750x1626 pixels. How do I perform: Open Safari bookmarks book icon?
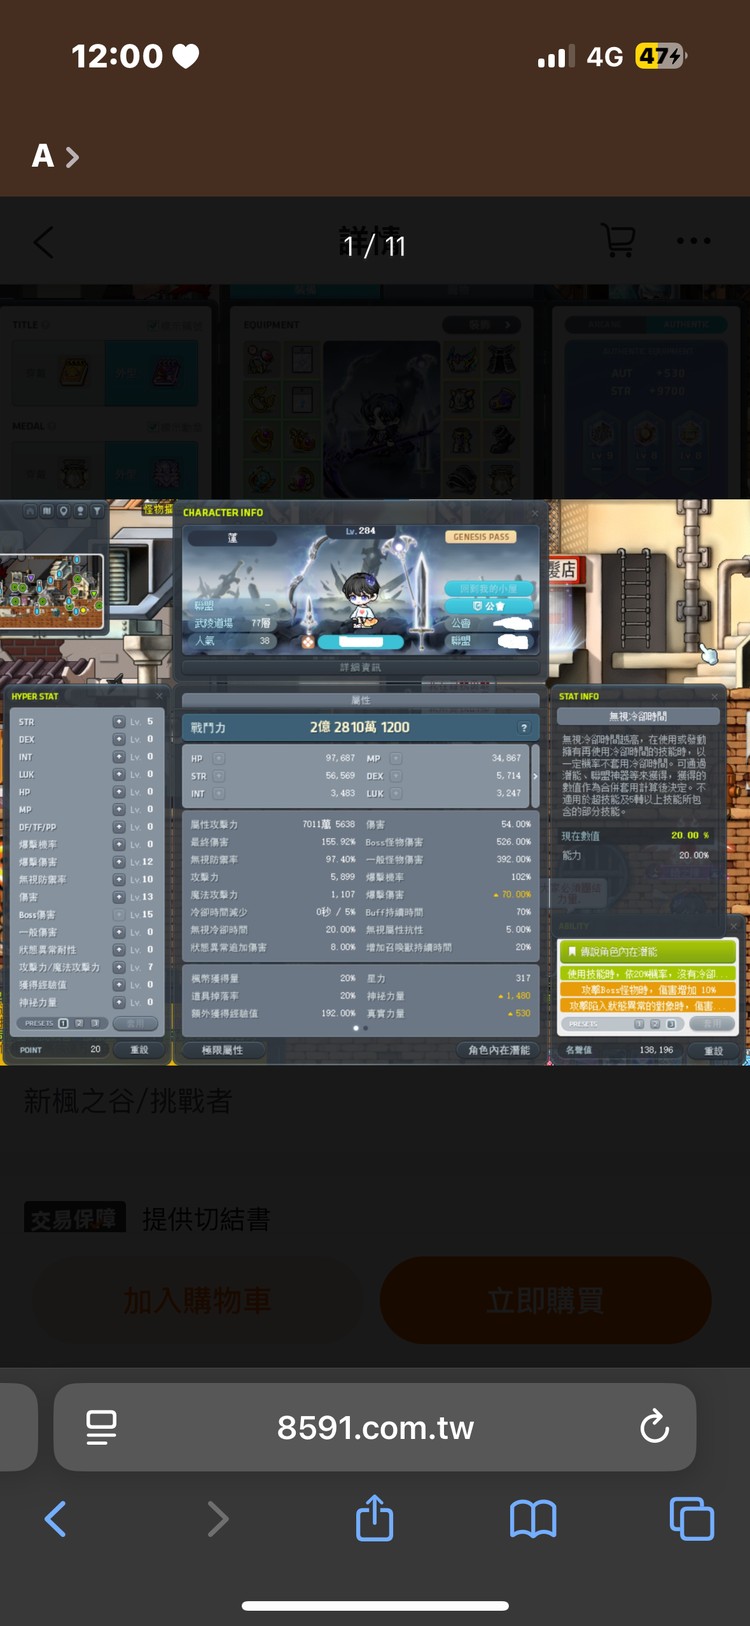pos(533,1518)
